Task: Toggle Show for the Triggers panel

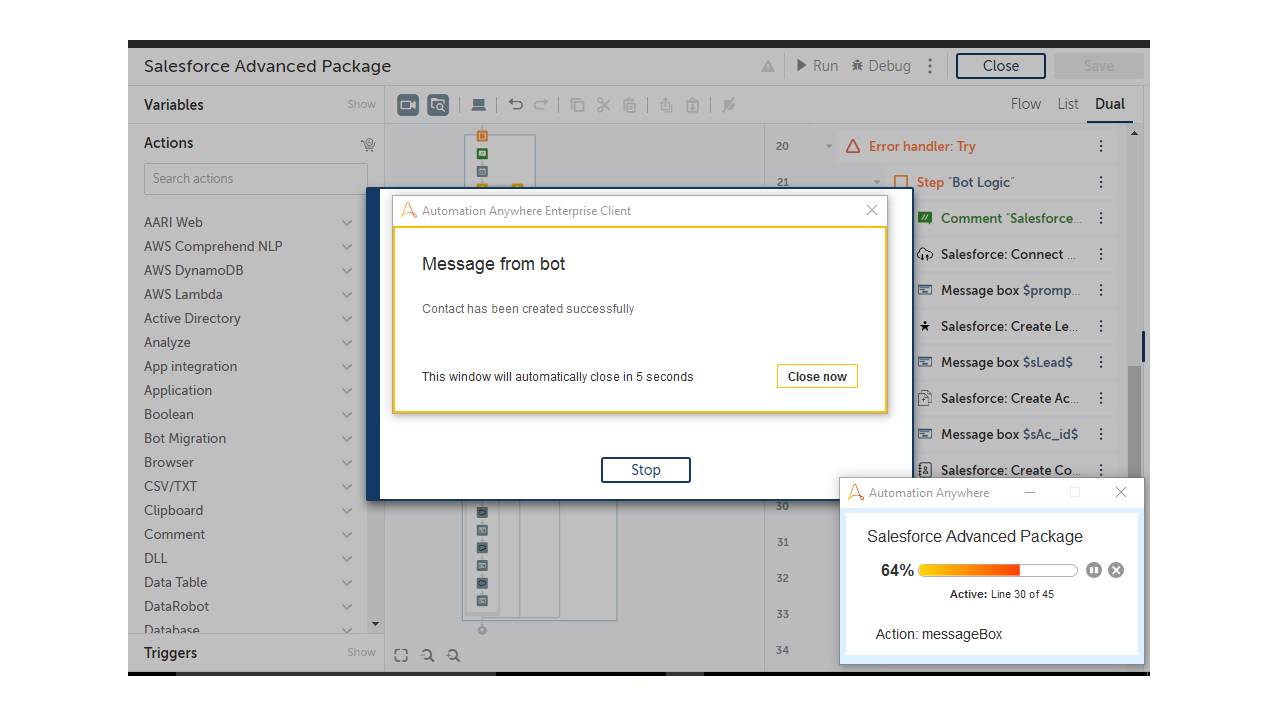Action: pyautogui.click(x=361, y=652)
